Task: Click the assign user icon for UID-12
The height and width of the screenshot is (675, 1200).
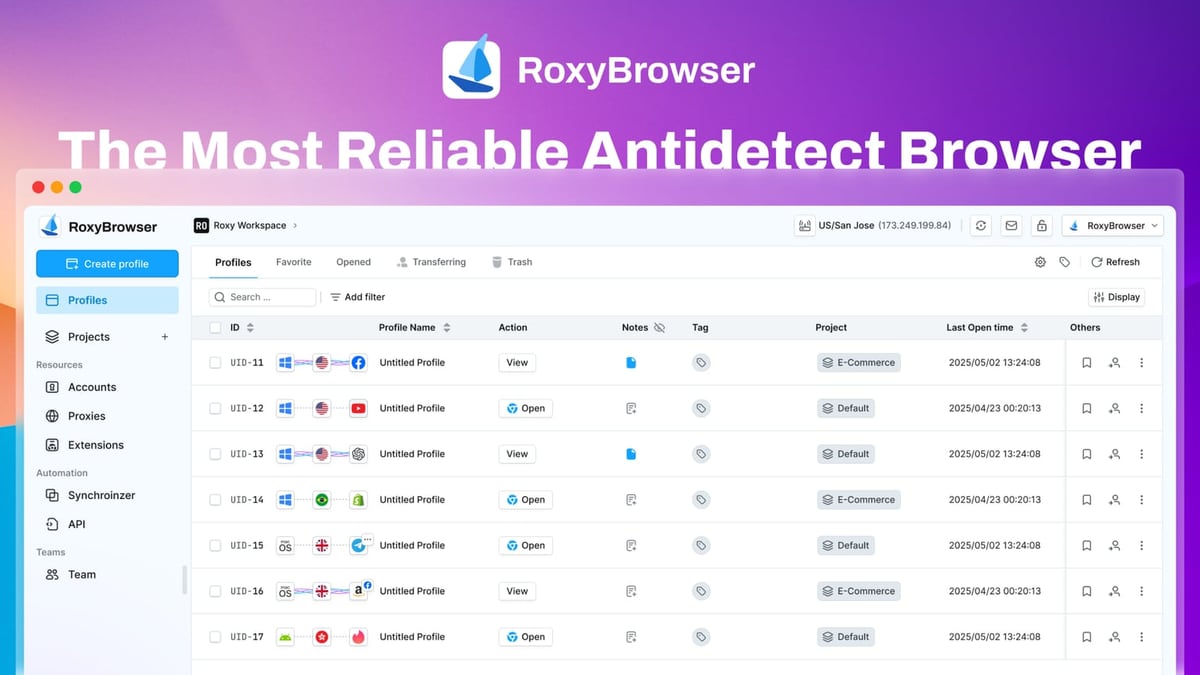Action: tap(1114, 408)
